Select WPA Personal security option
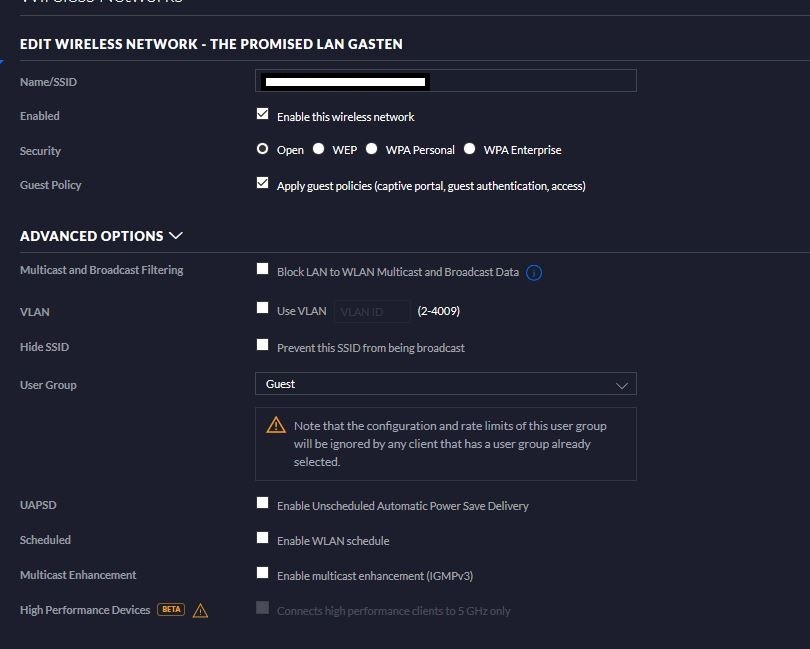The image size is (810, 649). tap(371, 149)
